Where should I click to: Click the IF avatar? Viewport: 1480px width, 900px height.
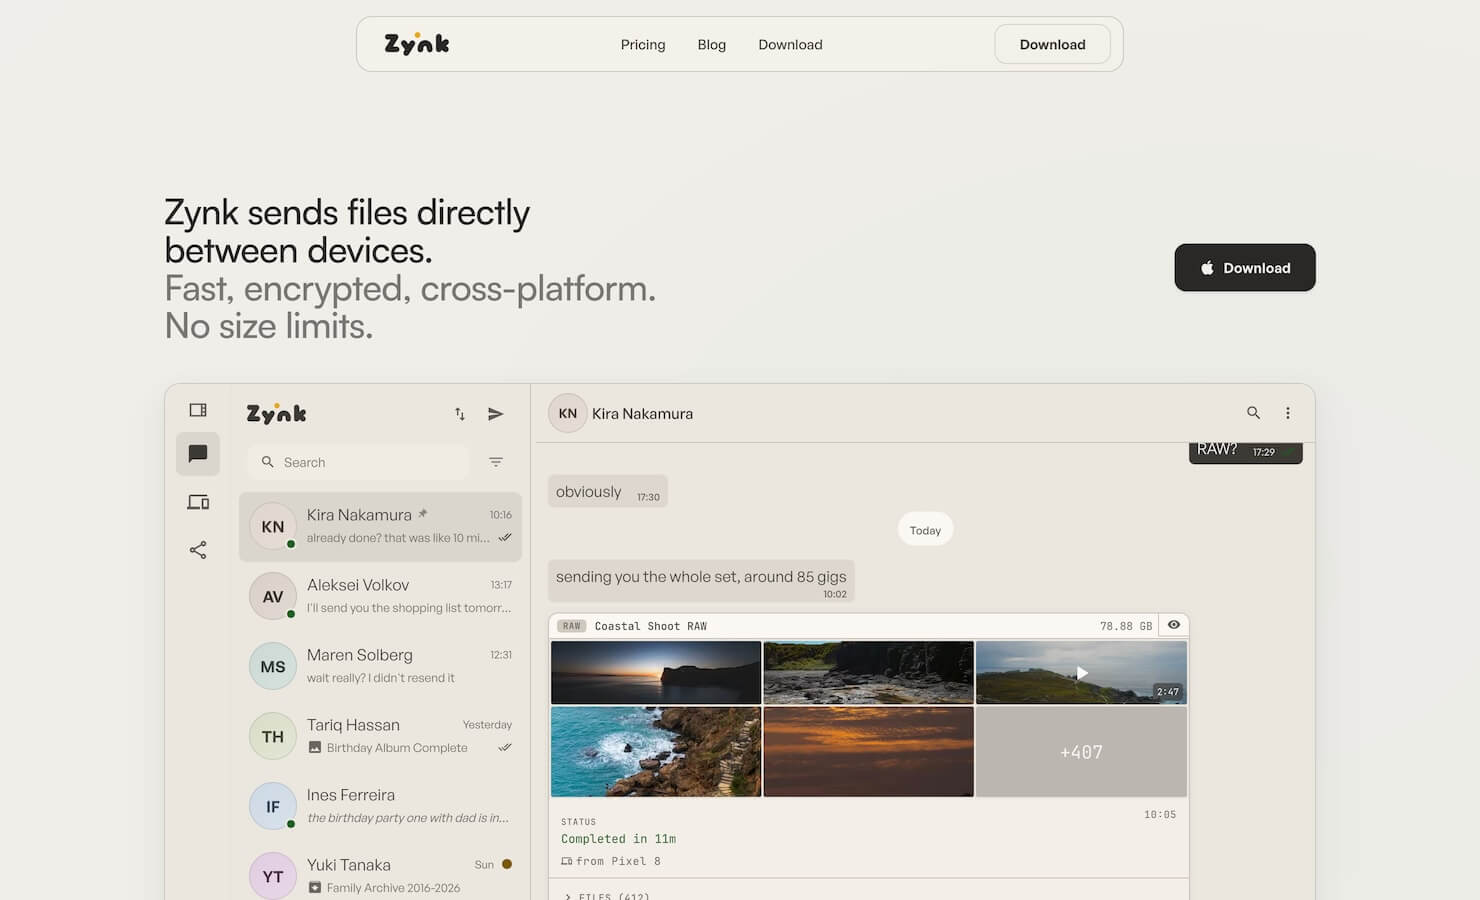click(273, 806)
